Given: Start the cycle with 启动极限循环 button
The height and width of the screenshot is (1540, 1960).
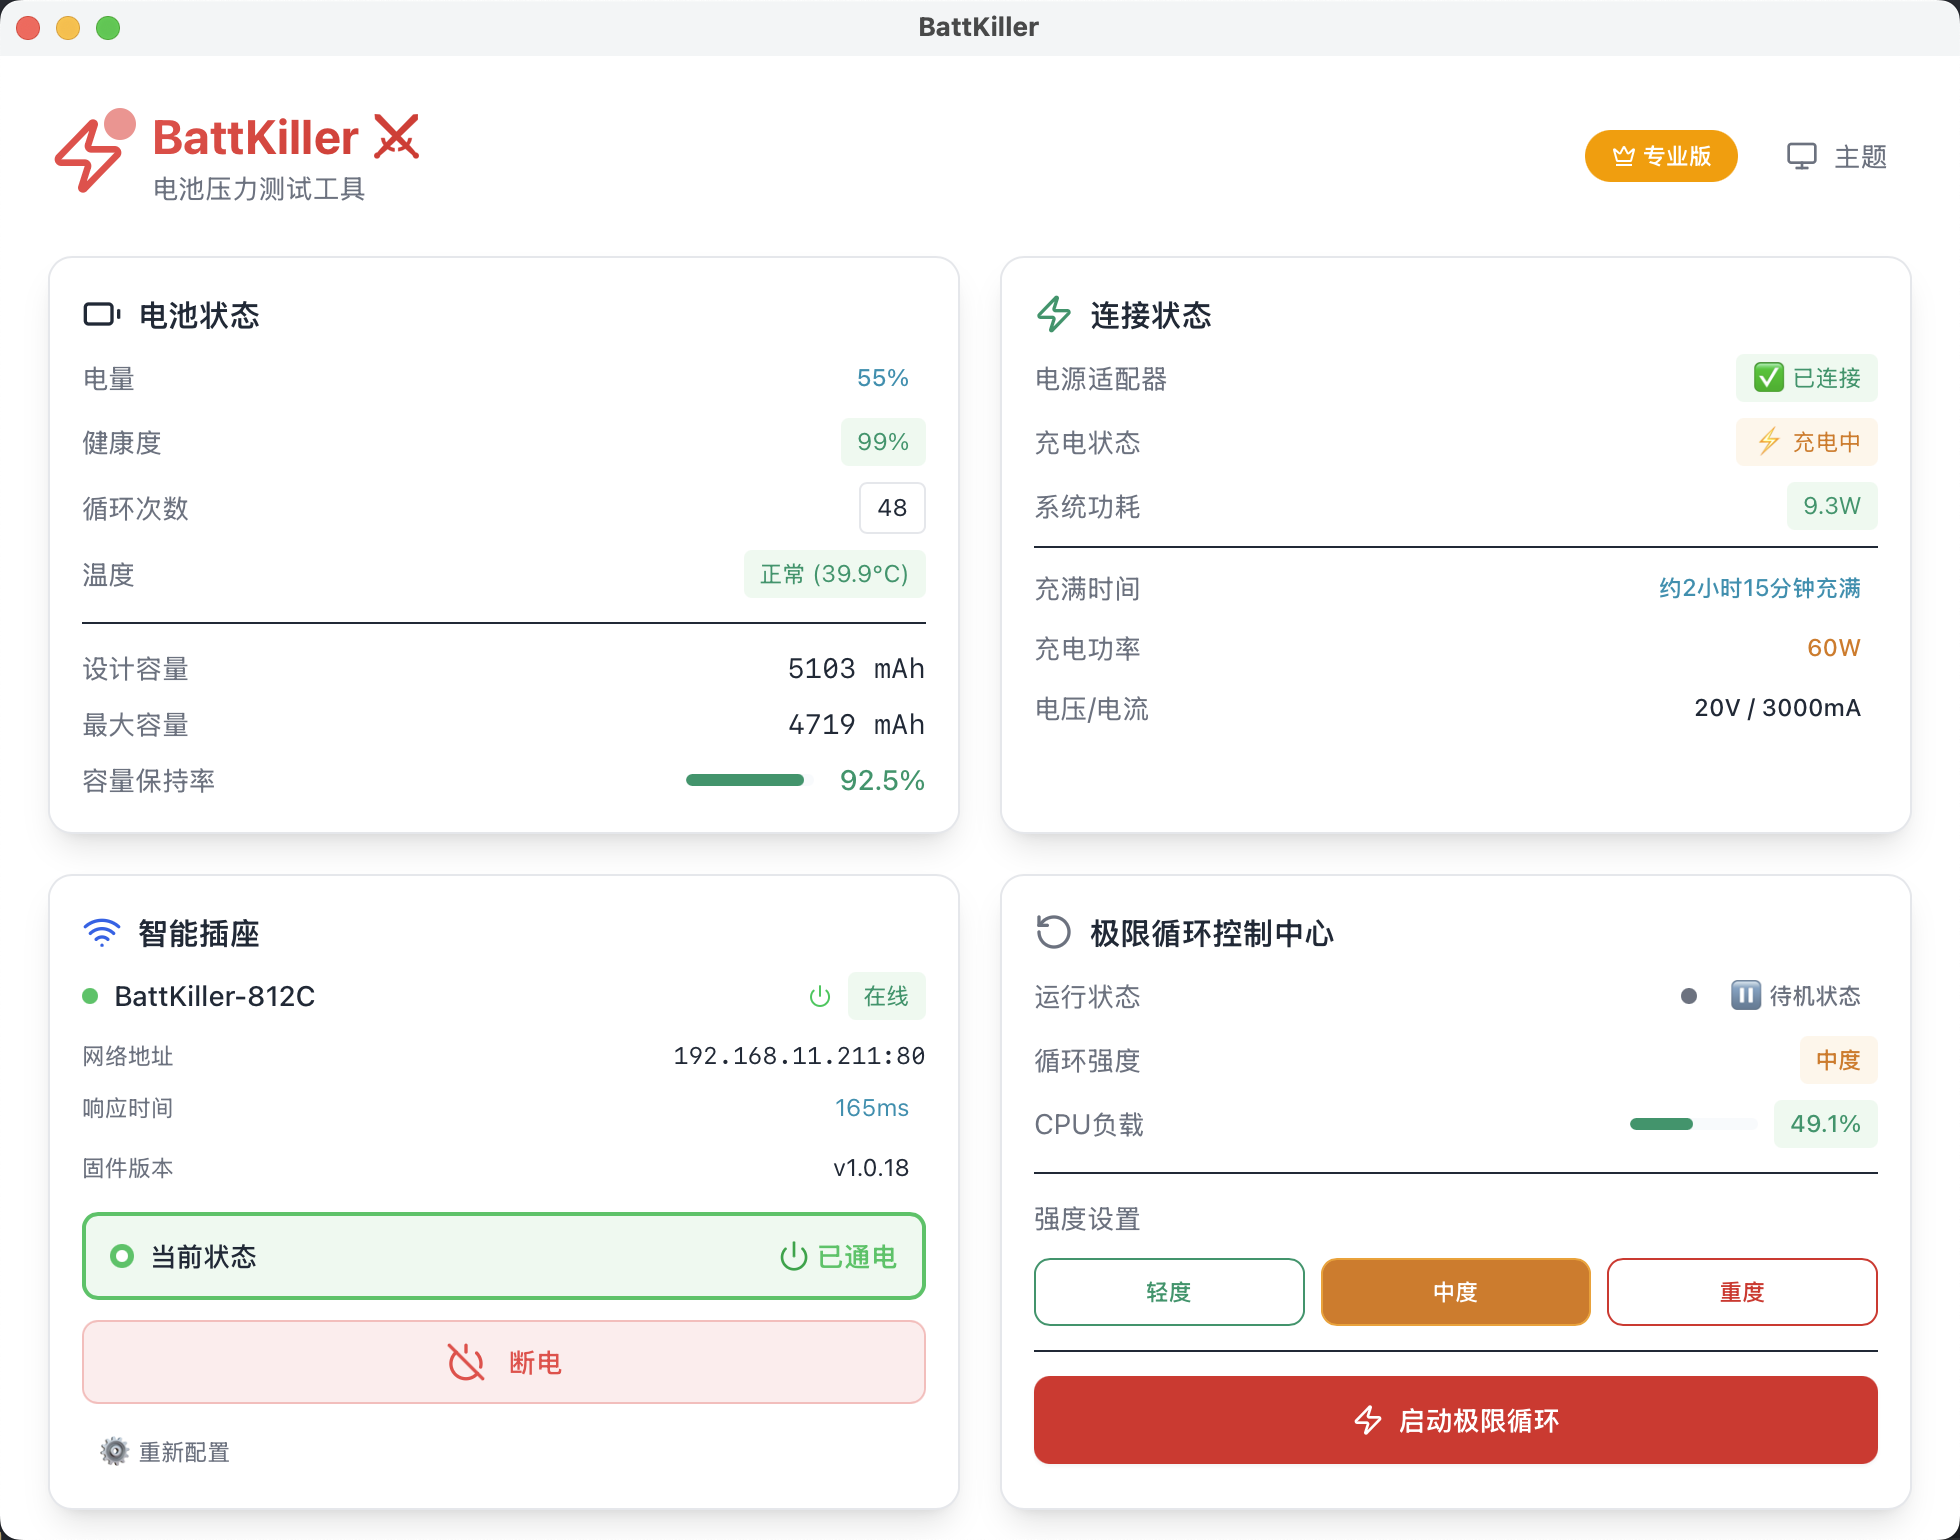Looking at the screenshot, I should click(1455, 1420).
